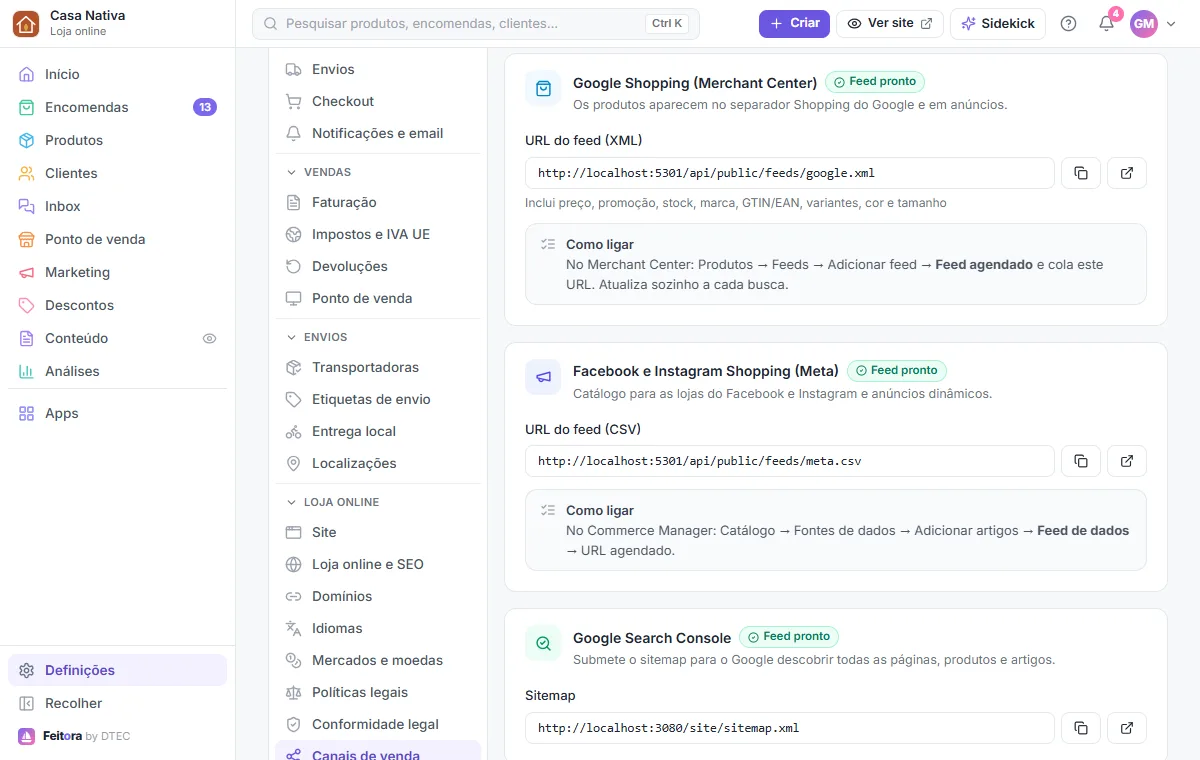
Task: Open Conteúdo in sidebar
Action: coord(117,338)
